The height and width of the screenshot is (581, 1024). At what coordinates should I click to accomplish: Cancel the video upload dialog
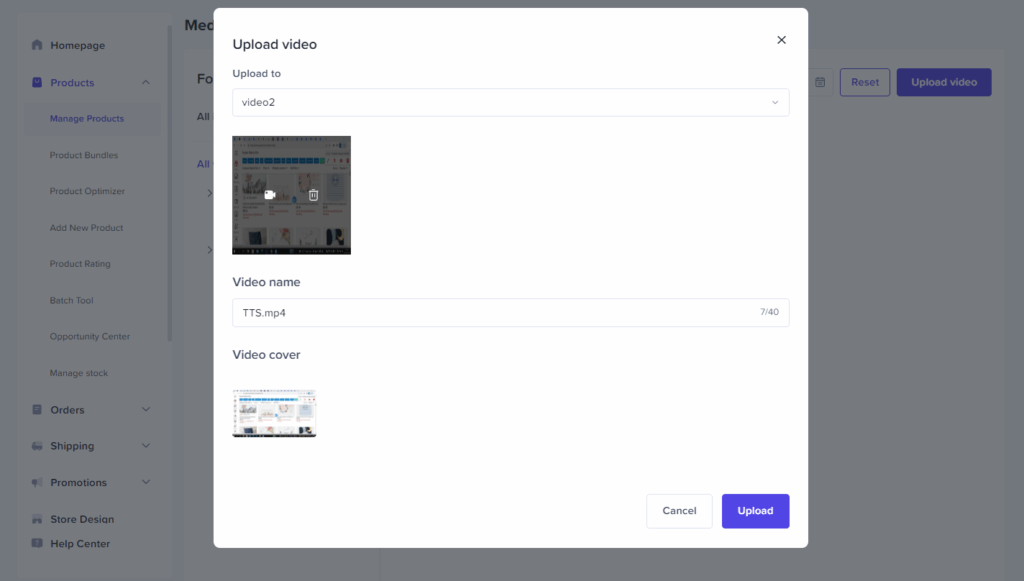coord(679,510)
